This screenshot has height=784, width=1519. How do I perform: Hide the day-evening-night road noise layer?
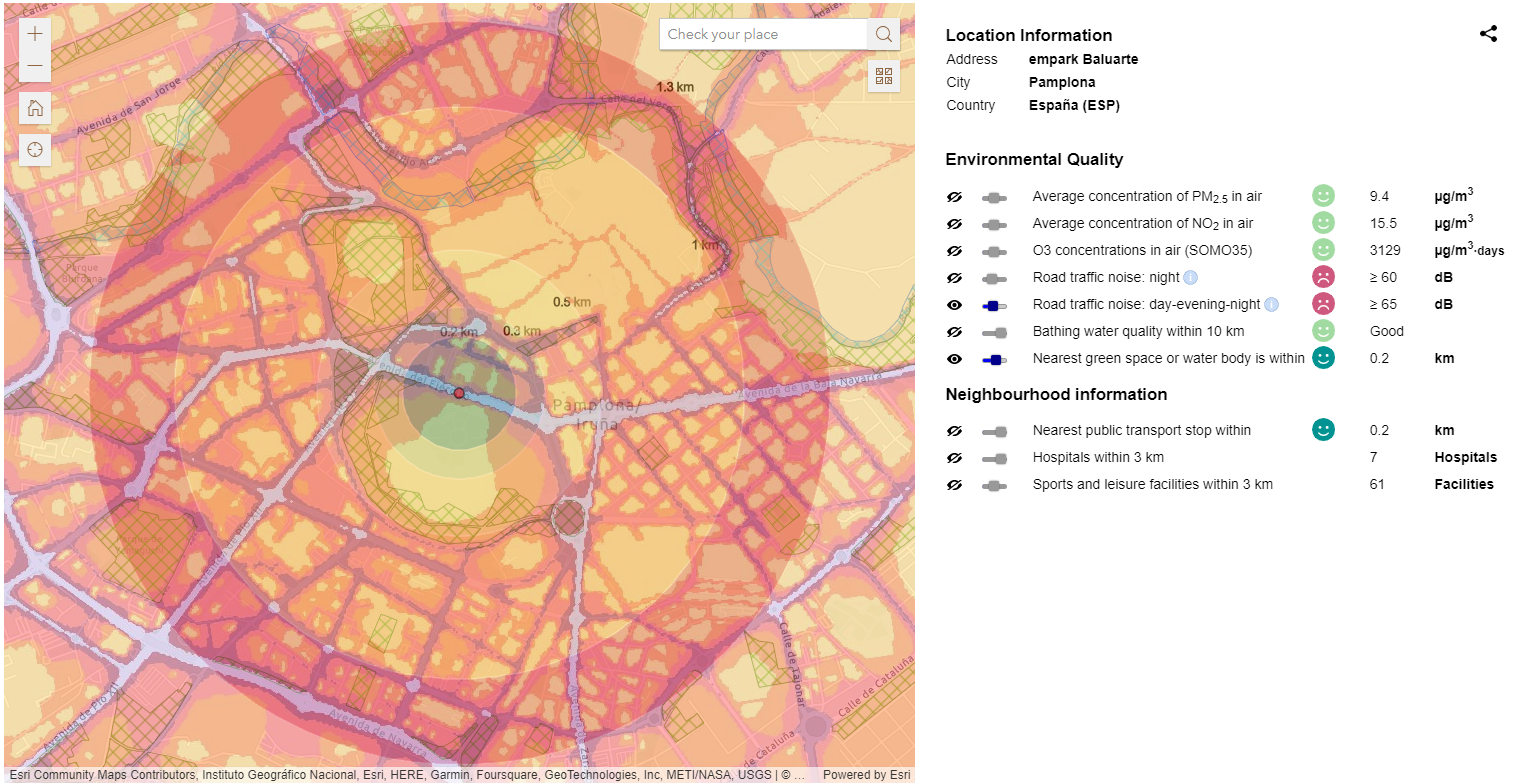click(954, 305)
